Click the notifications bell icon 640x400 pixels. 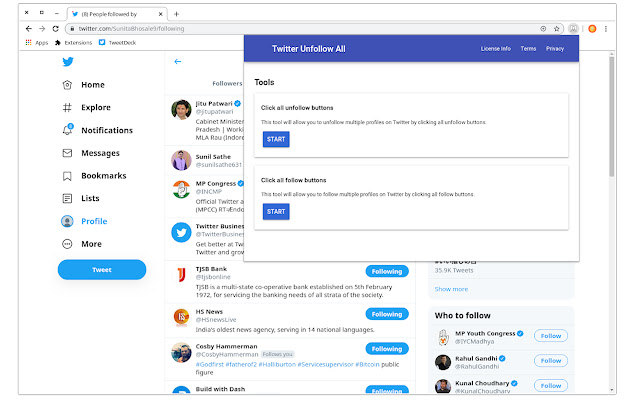pos(67,130)
